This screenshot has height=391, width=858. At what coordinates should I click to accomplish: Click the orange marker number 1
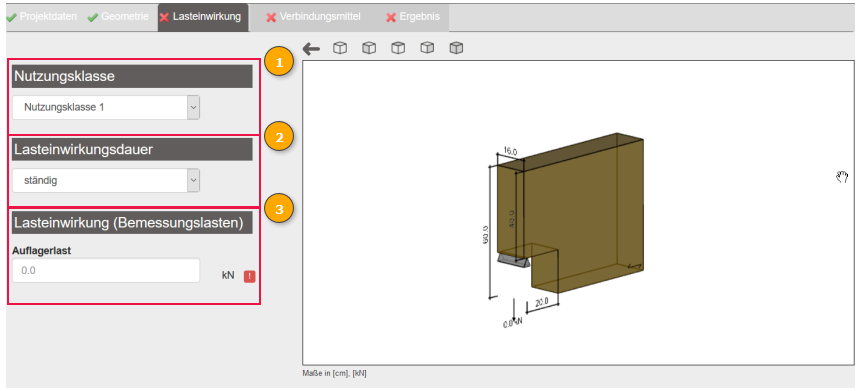[280, 63]
